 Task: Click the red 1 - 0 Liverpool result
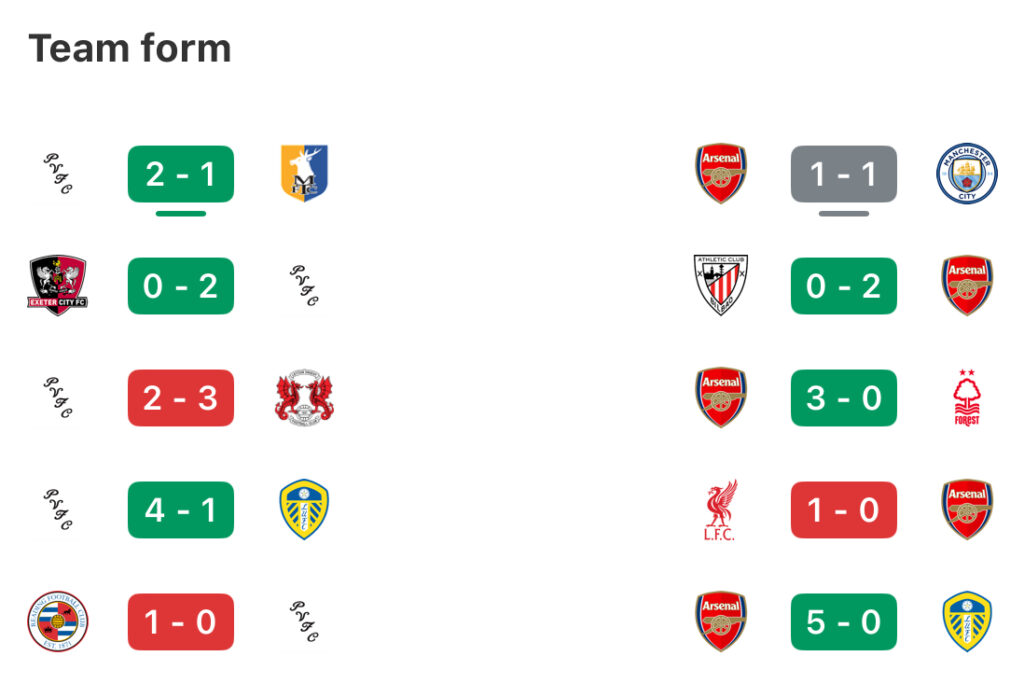pos(844,510)
